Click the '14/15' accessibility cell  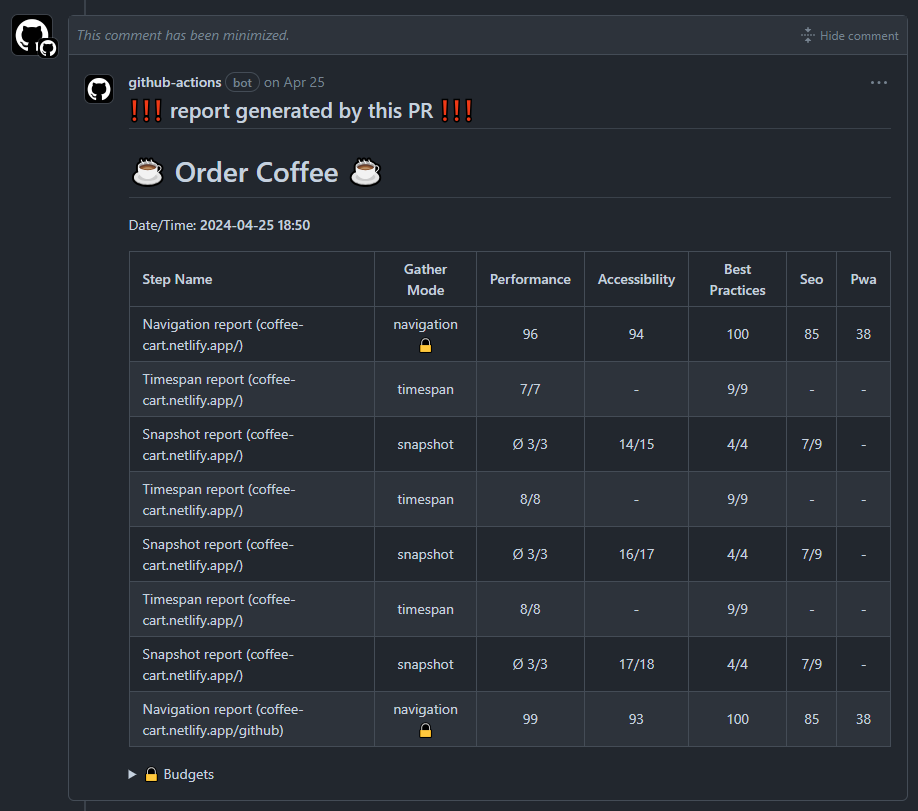tap(636, 444)
